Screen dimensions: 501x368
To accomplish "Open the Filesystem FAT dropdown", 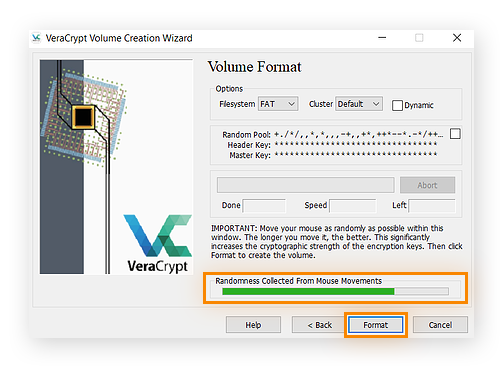I will 278,104.
